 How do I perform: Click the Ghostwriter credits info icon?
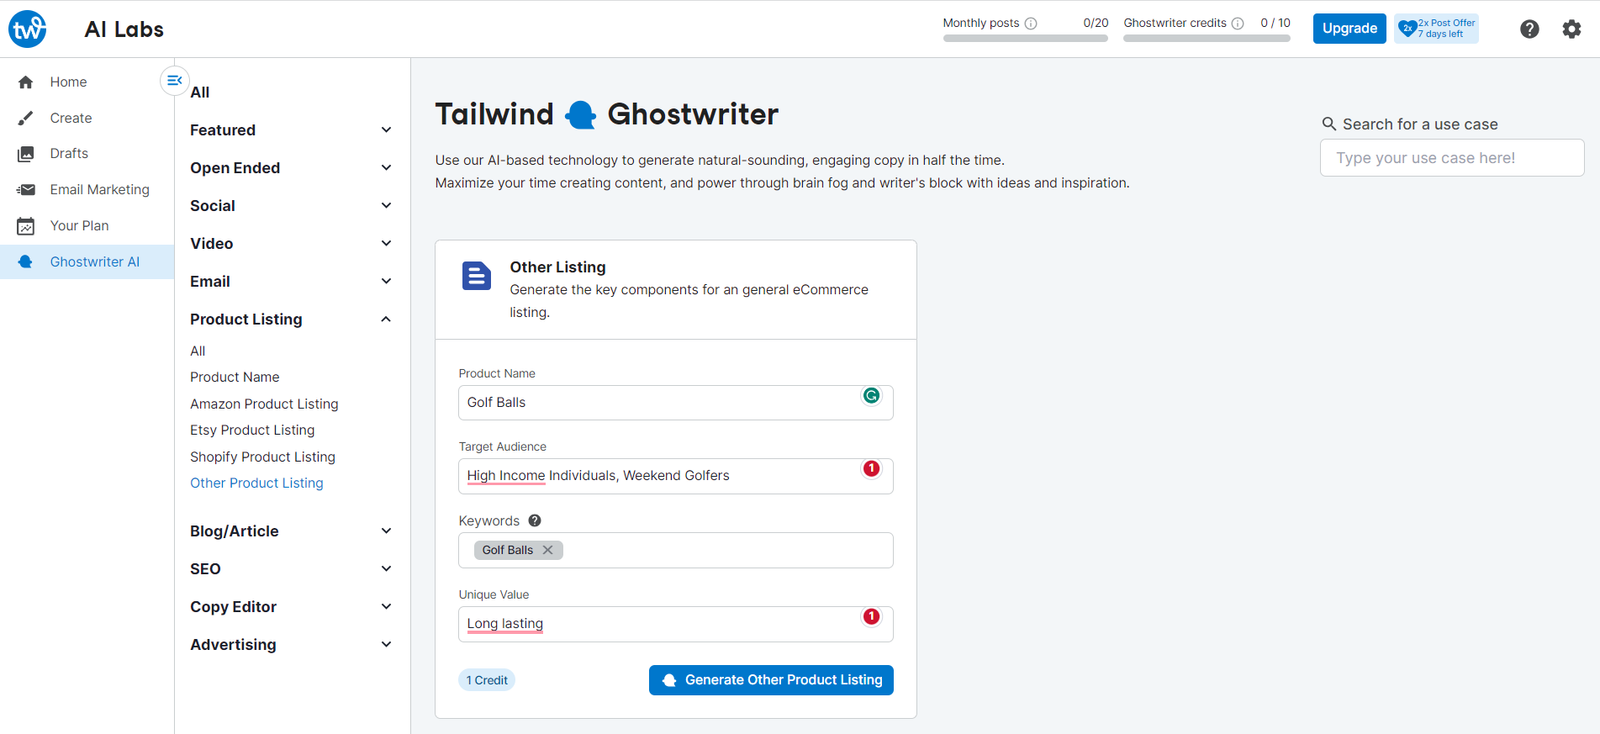point(1238,23)
